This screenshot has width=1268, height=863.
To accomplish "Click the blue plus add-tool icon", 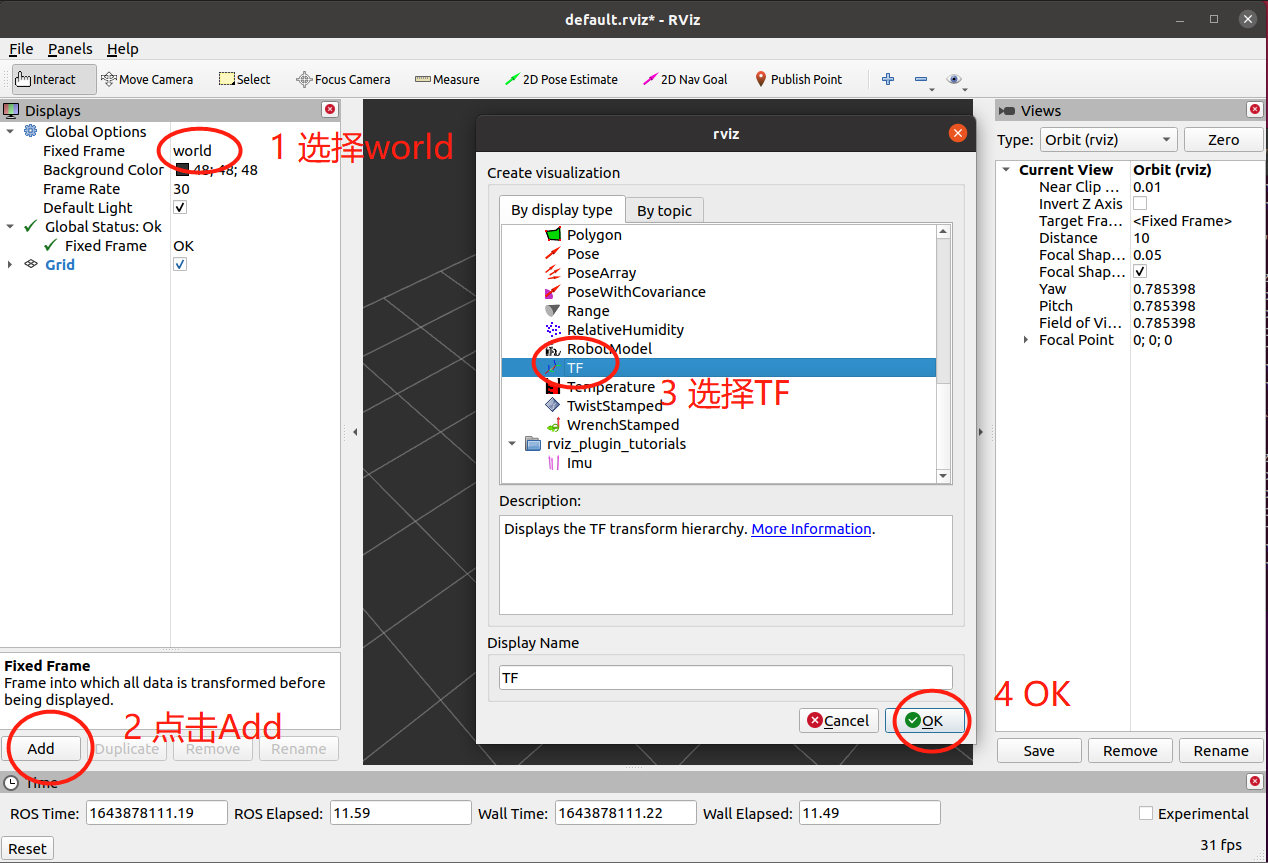I will (x=887, y=80).
